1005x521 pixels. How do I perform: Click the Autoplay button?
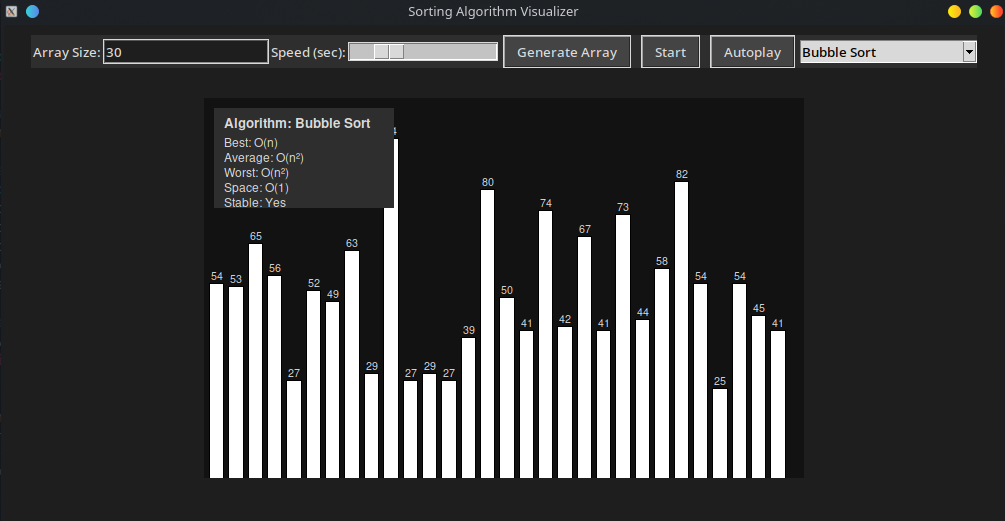pyautogui.click(x=752, y=52)
